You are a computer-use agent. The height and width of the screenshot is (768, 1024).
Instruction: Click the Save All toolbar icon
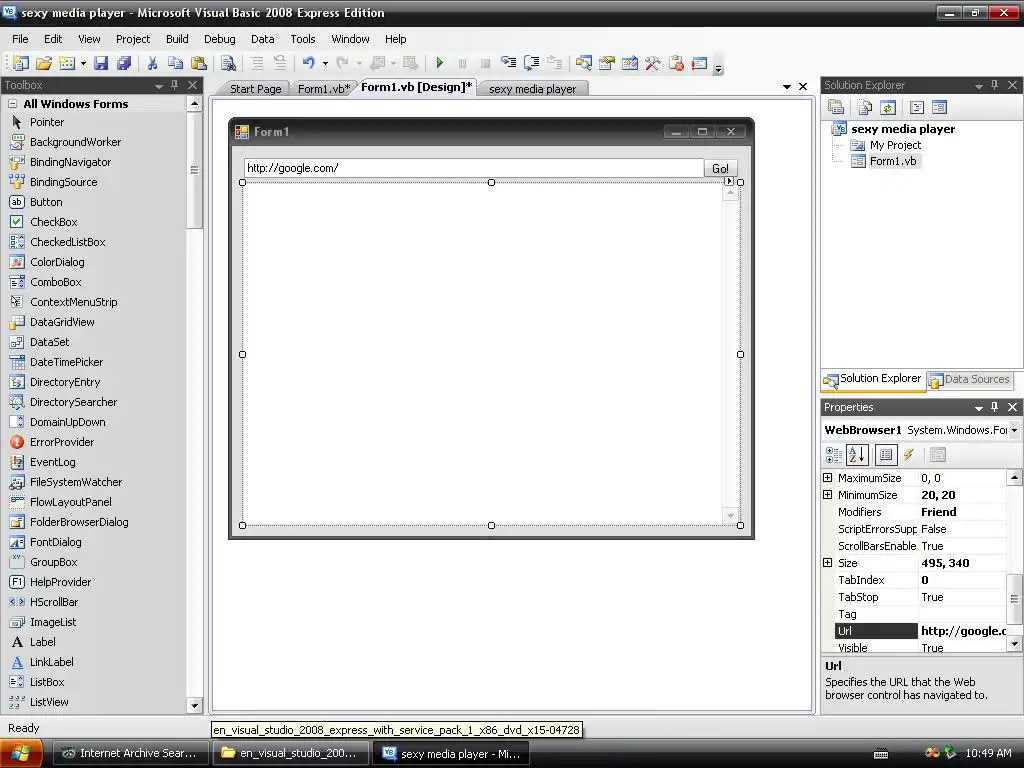(123, 63)
